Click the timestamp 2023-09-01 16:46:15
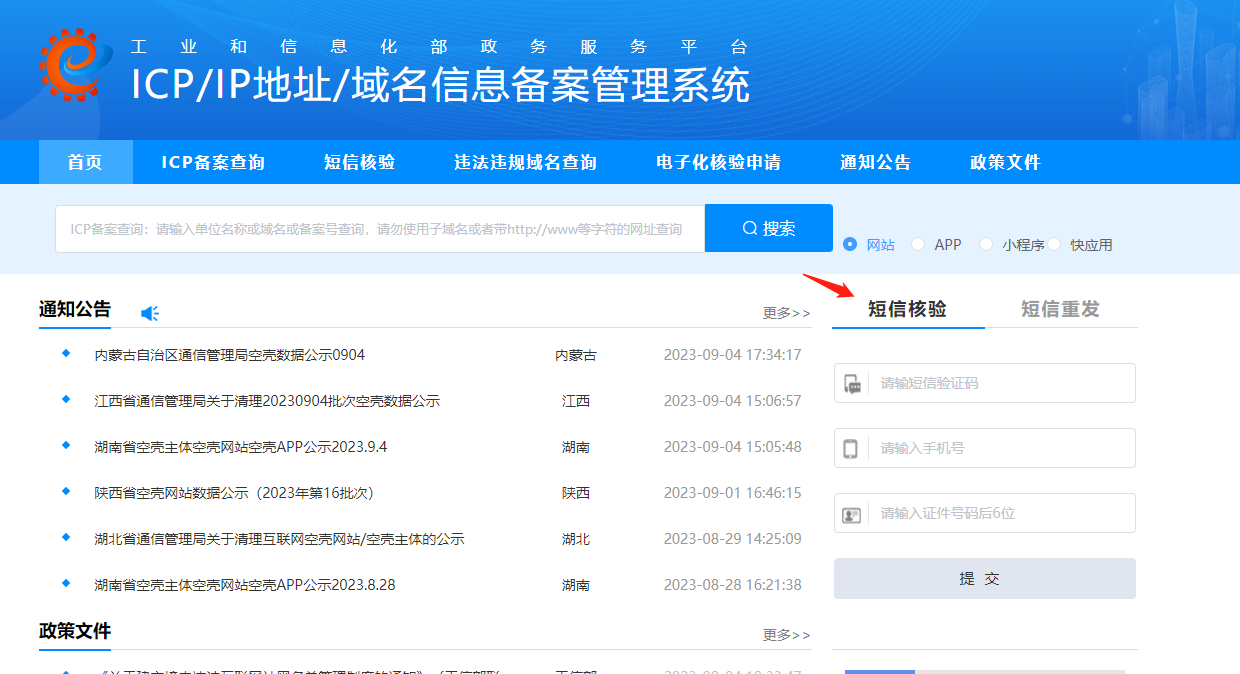The width and height of the screenshot is (1240, 674). pyautogui.click(x=733, y=493)
